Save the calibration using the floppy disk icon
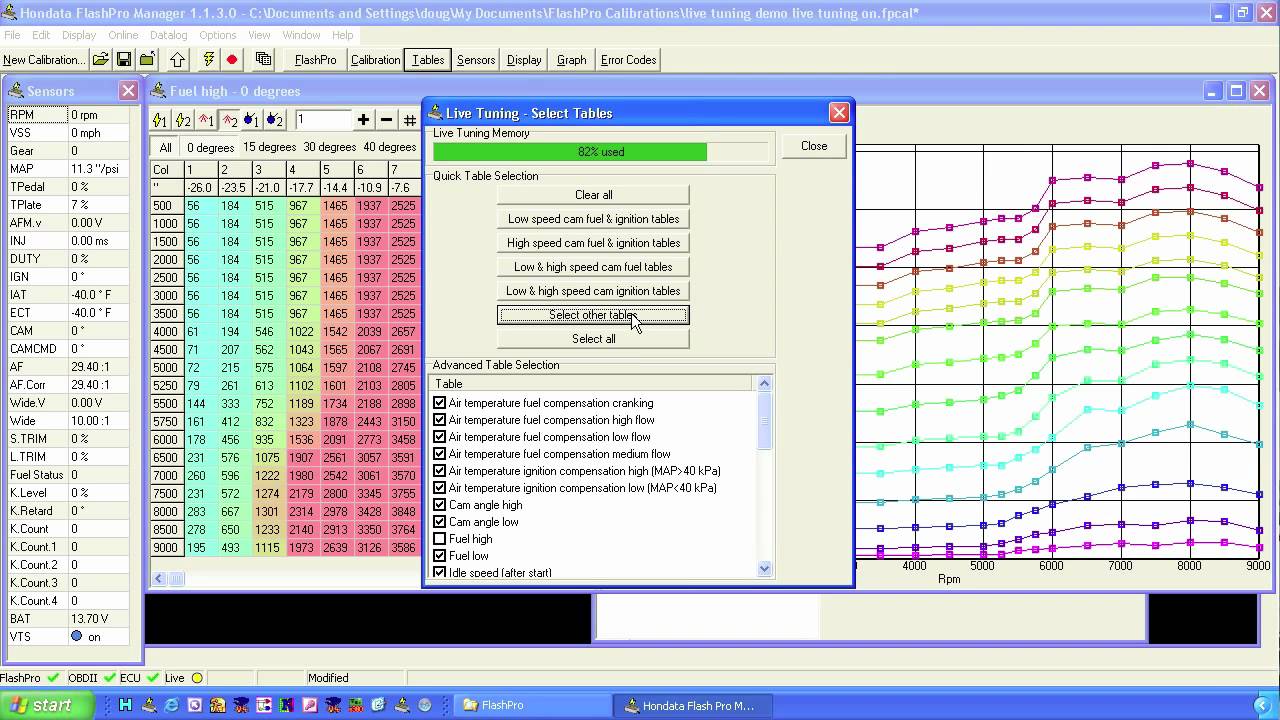The height and width of the screenshot is (720, 1280). click(124, 60)
